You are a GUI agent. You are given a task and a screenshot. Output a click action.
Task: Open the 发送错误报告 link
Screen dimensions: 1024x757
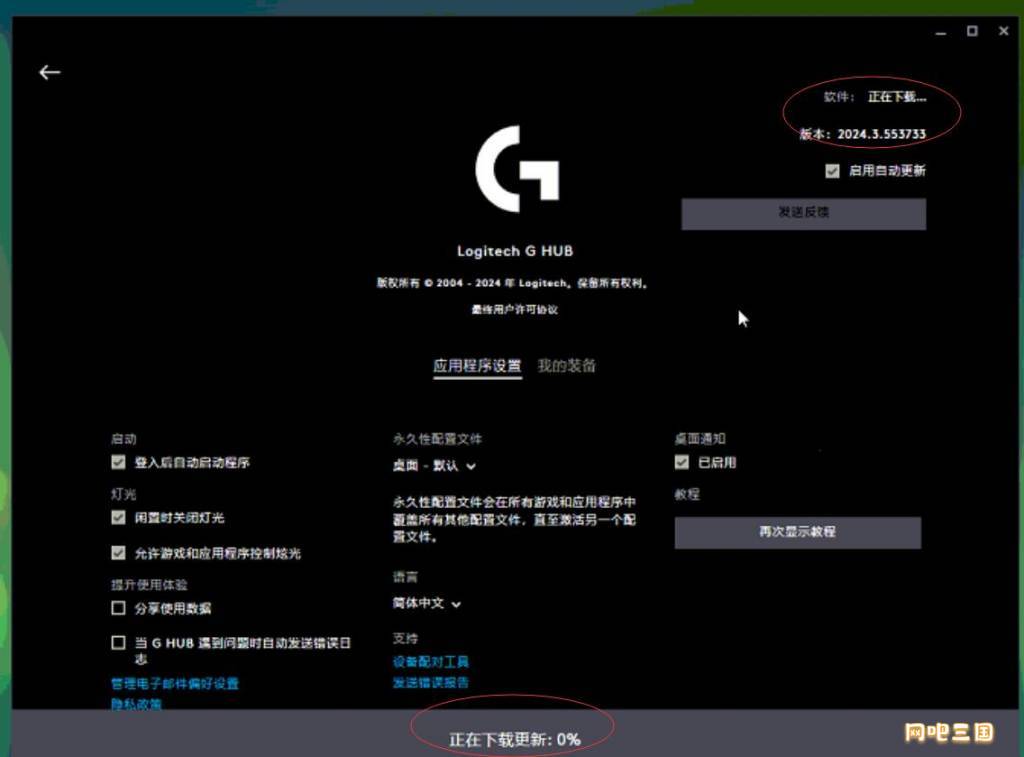coord(430,683)
